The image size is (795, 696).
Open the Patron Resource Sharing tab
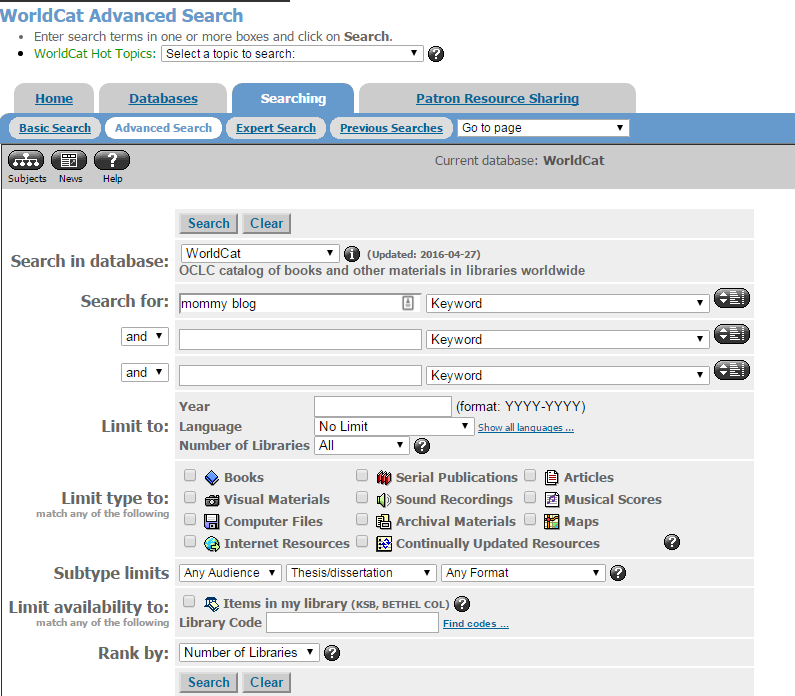coord(497,98)
